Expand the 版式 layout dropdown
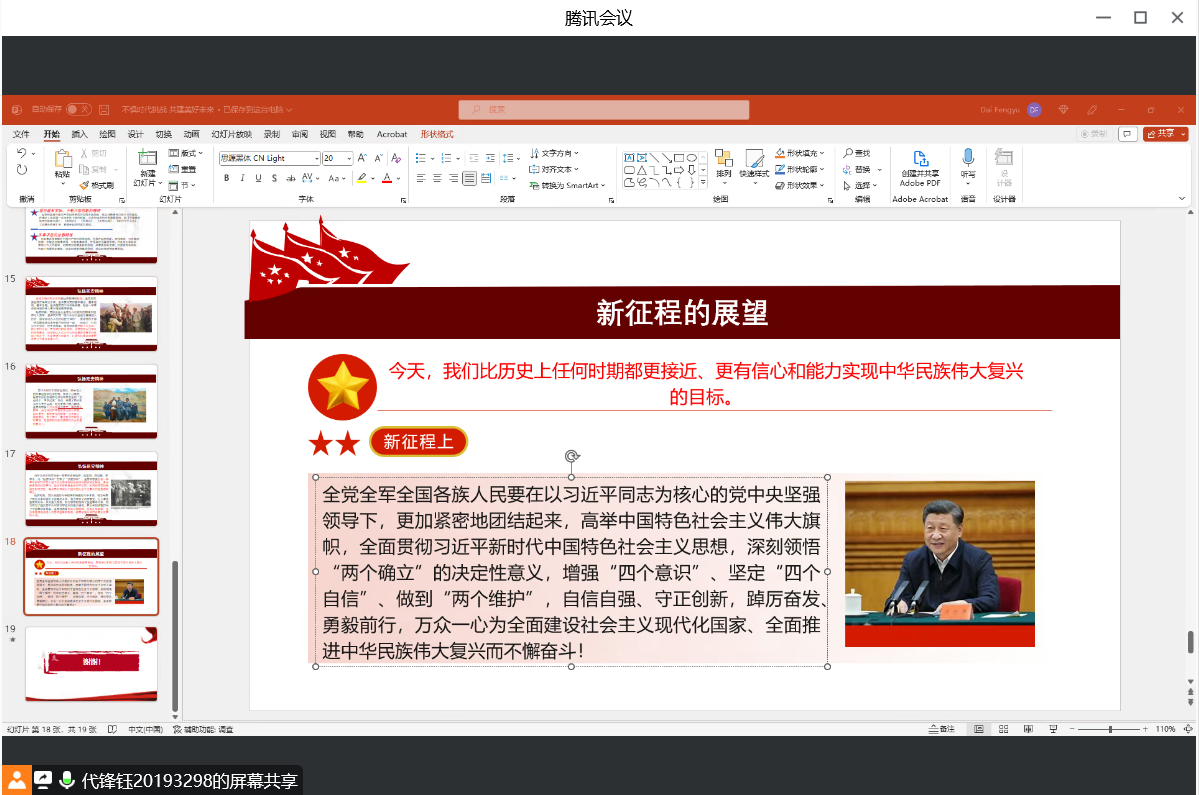The width and height of the screenshot is (1199, 795). [x=186, y=153]
